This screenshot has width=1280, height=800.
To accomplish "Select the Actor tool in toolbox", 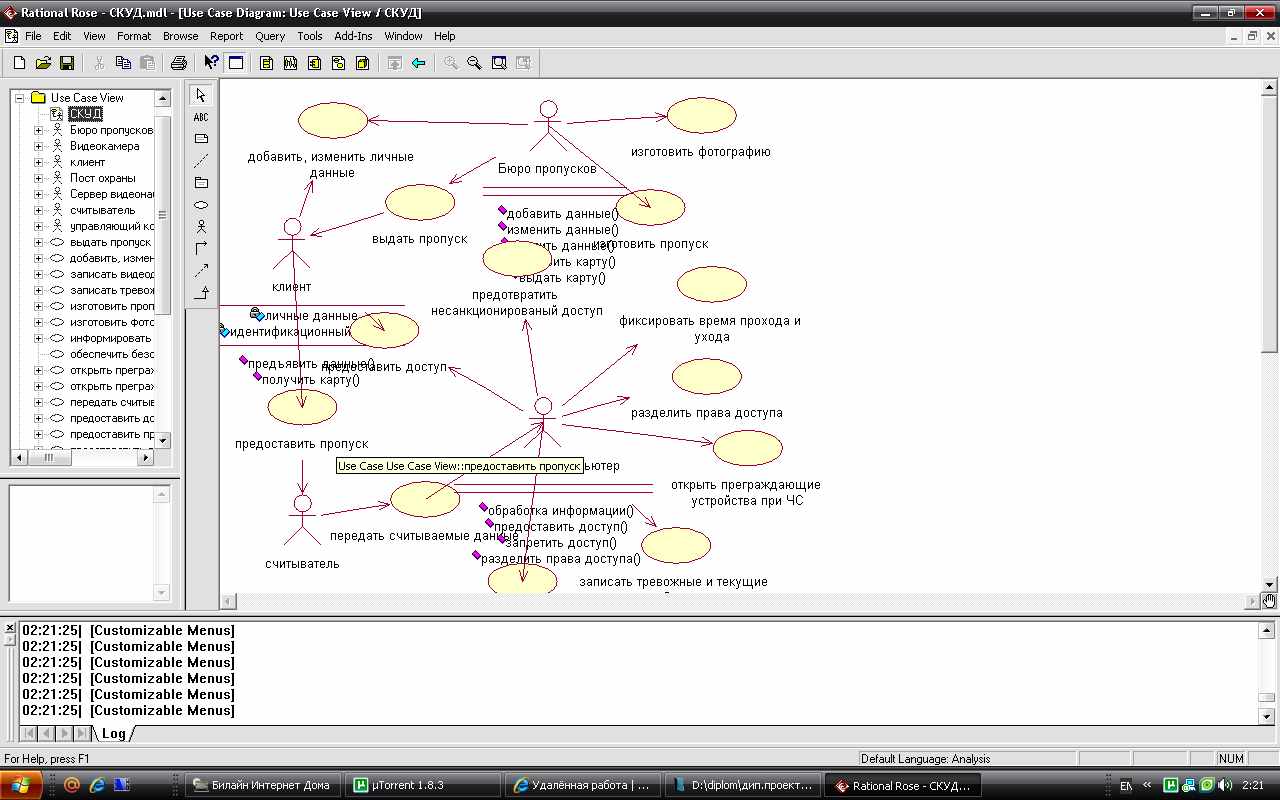I will pyautogui.click(x=201, y=227).
